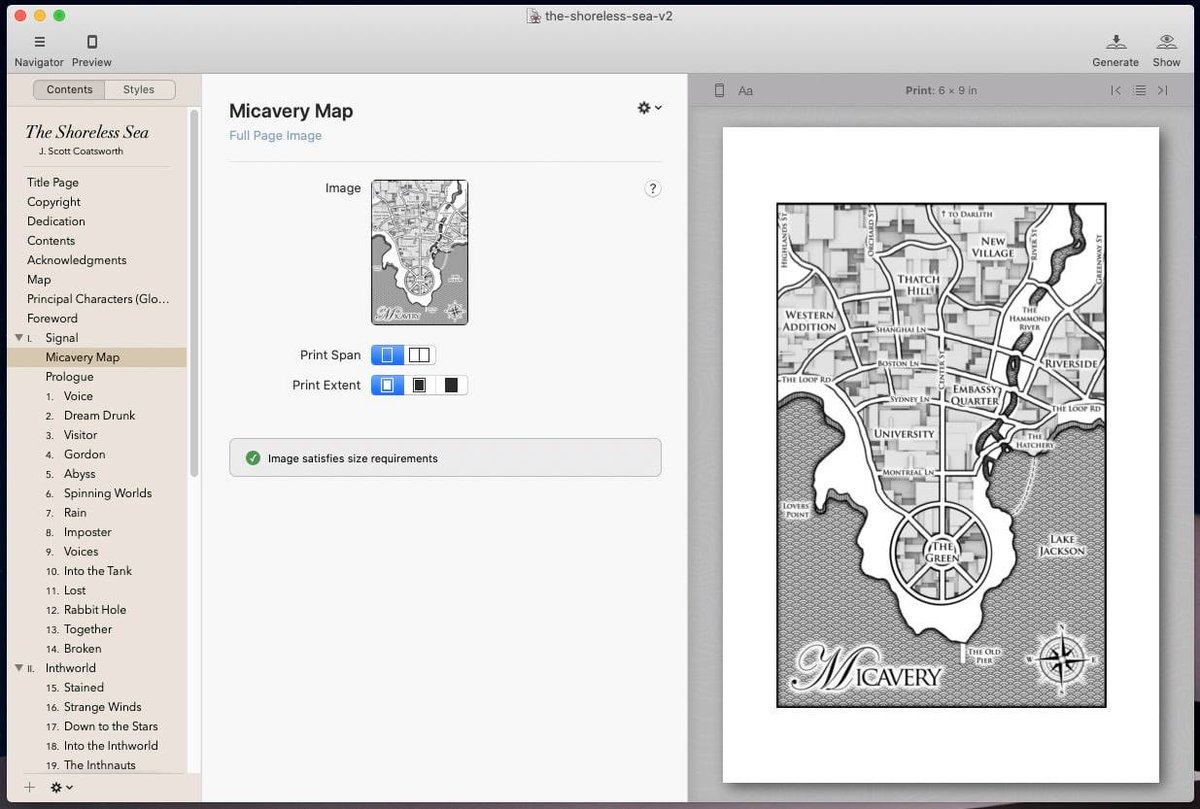Click the Show eye icon

[1167, 42]
